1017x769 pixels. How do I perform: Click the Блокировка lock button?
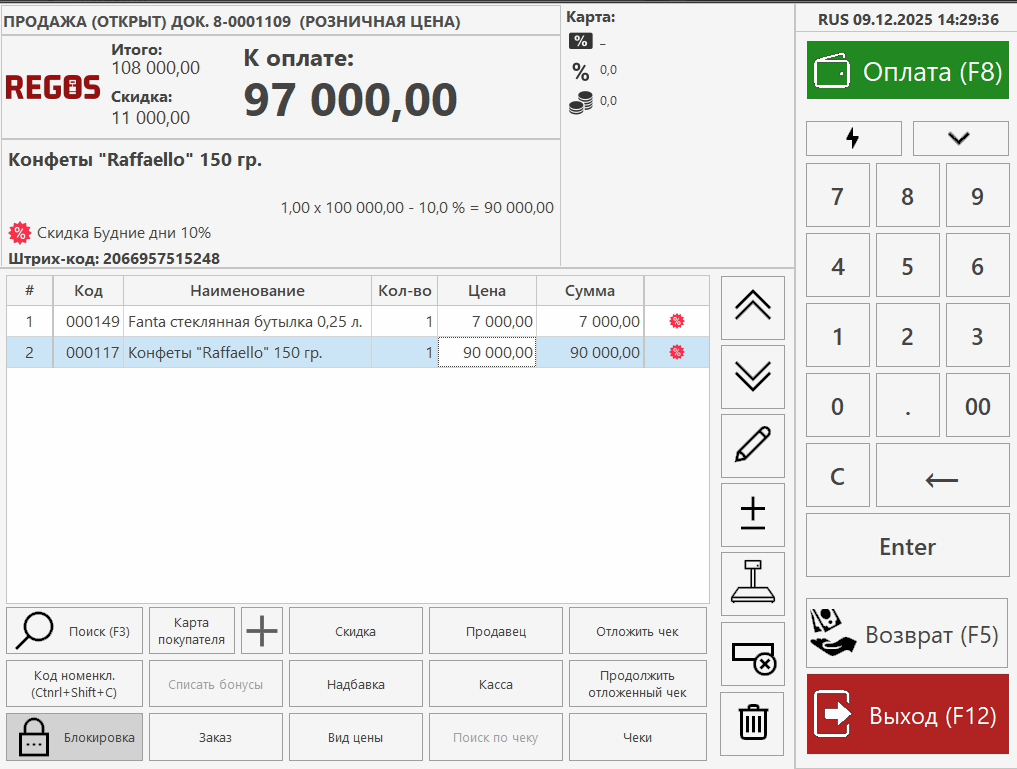74,737
